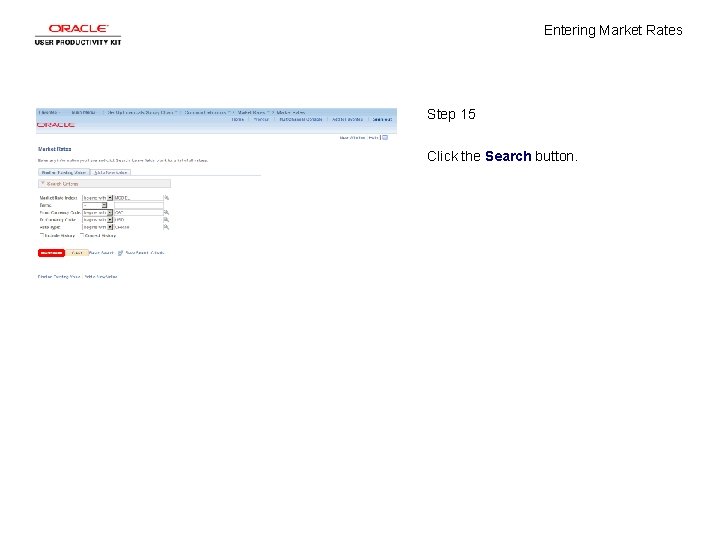Click the To Currency Code value field
This screenshot has width=720, height=540.
pos(139,220)
